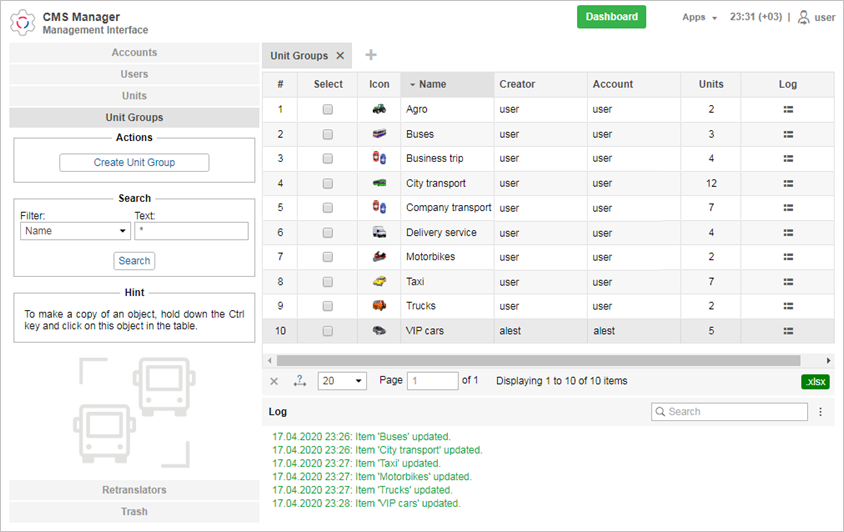Click the user profile icon in header
Viewport: 844px width, 532px height.
coord(803,17)
